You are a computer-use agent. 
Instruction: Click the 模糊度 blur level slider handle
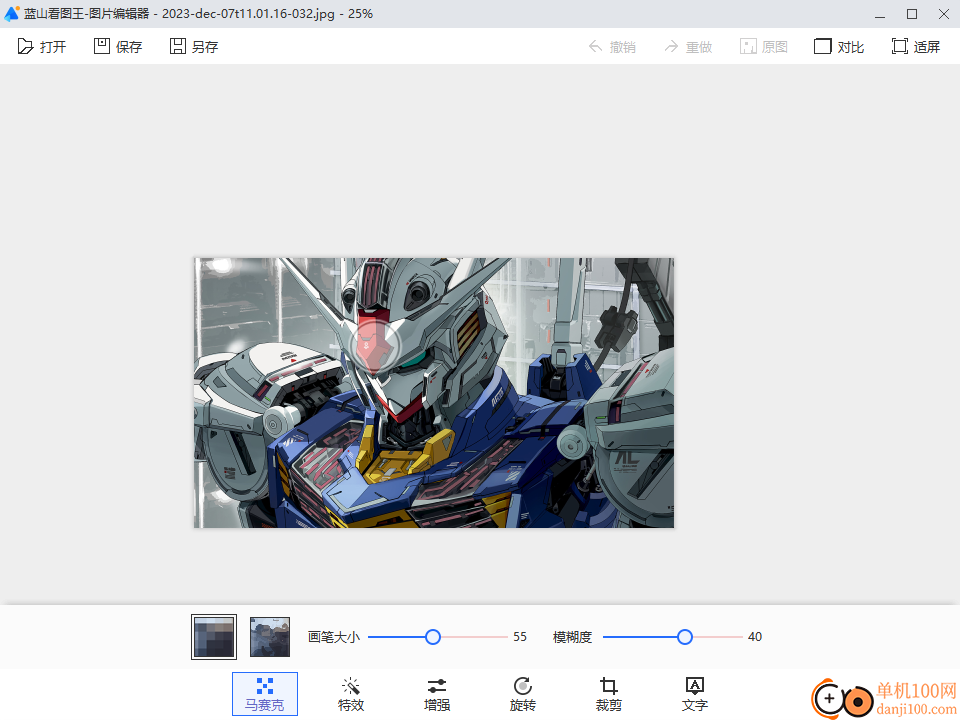pos(684,637)
